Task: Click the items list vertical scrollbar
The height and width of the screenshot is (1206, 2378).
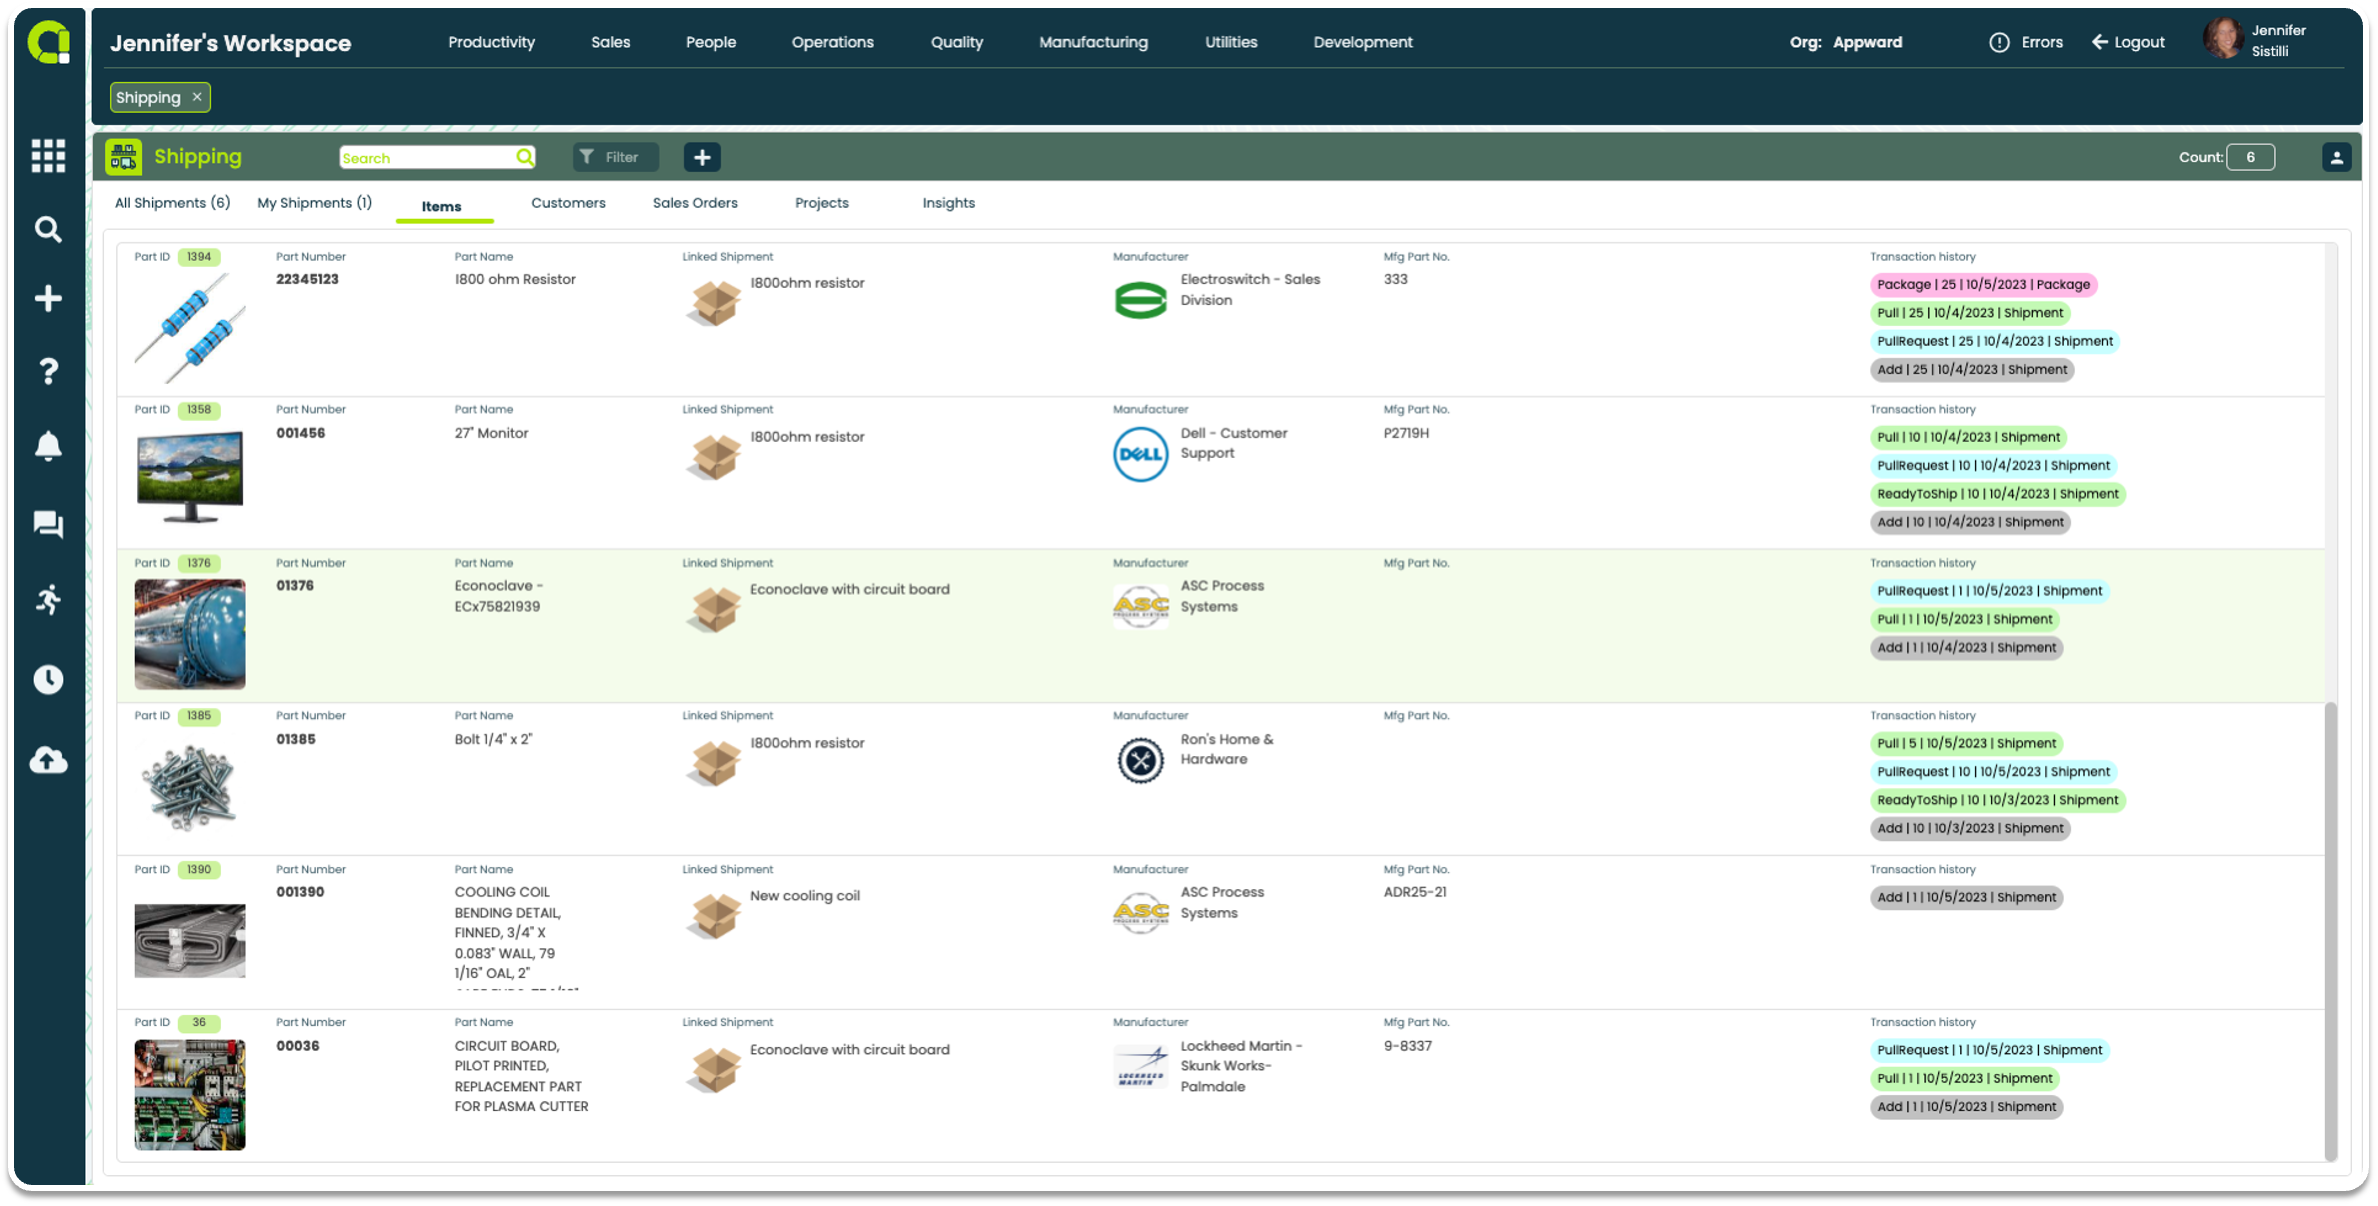Action: click(x=2331, y=930)
